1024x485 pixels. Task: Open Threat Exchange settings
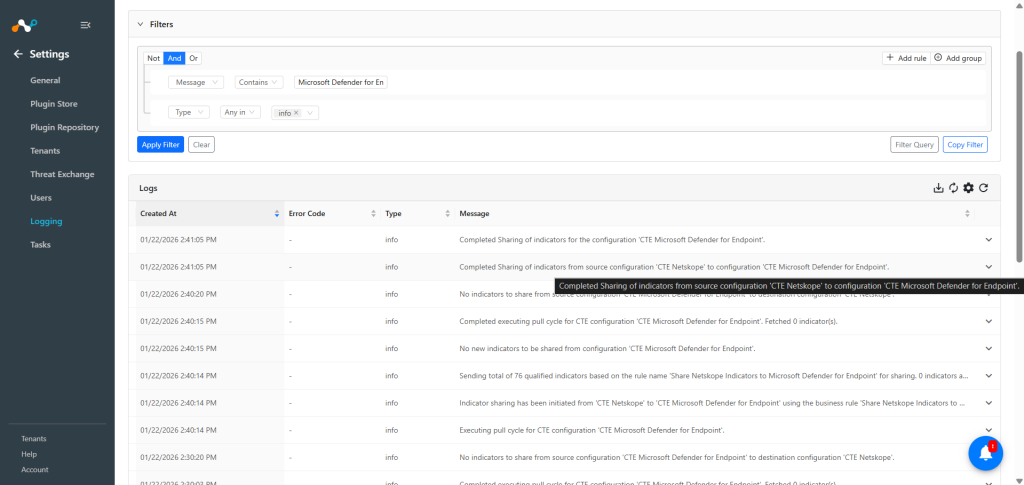(62, 174)
